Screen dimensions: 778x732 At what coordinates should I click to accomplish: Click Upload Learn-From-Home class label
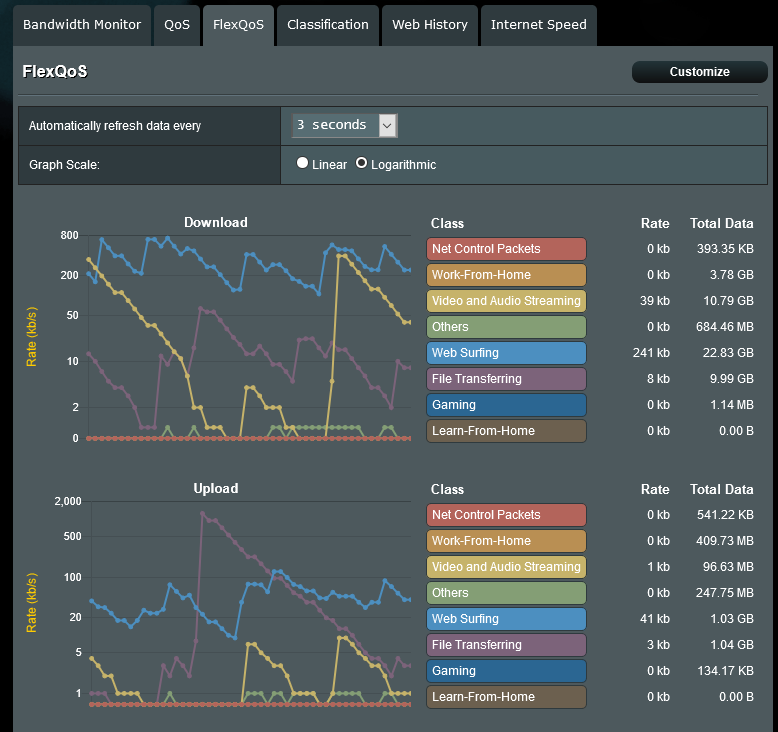click(506, 697)
